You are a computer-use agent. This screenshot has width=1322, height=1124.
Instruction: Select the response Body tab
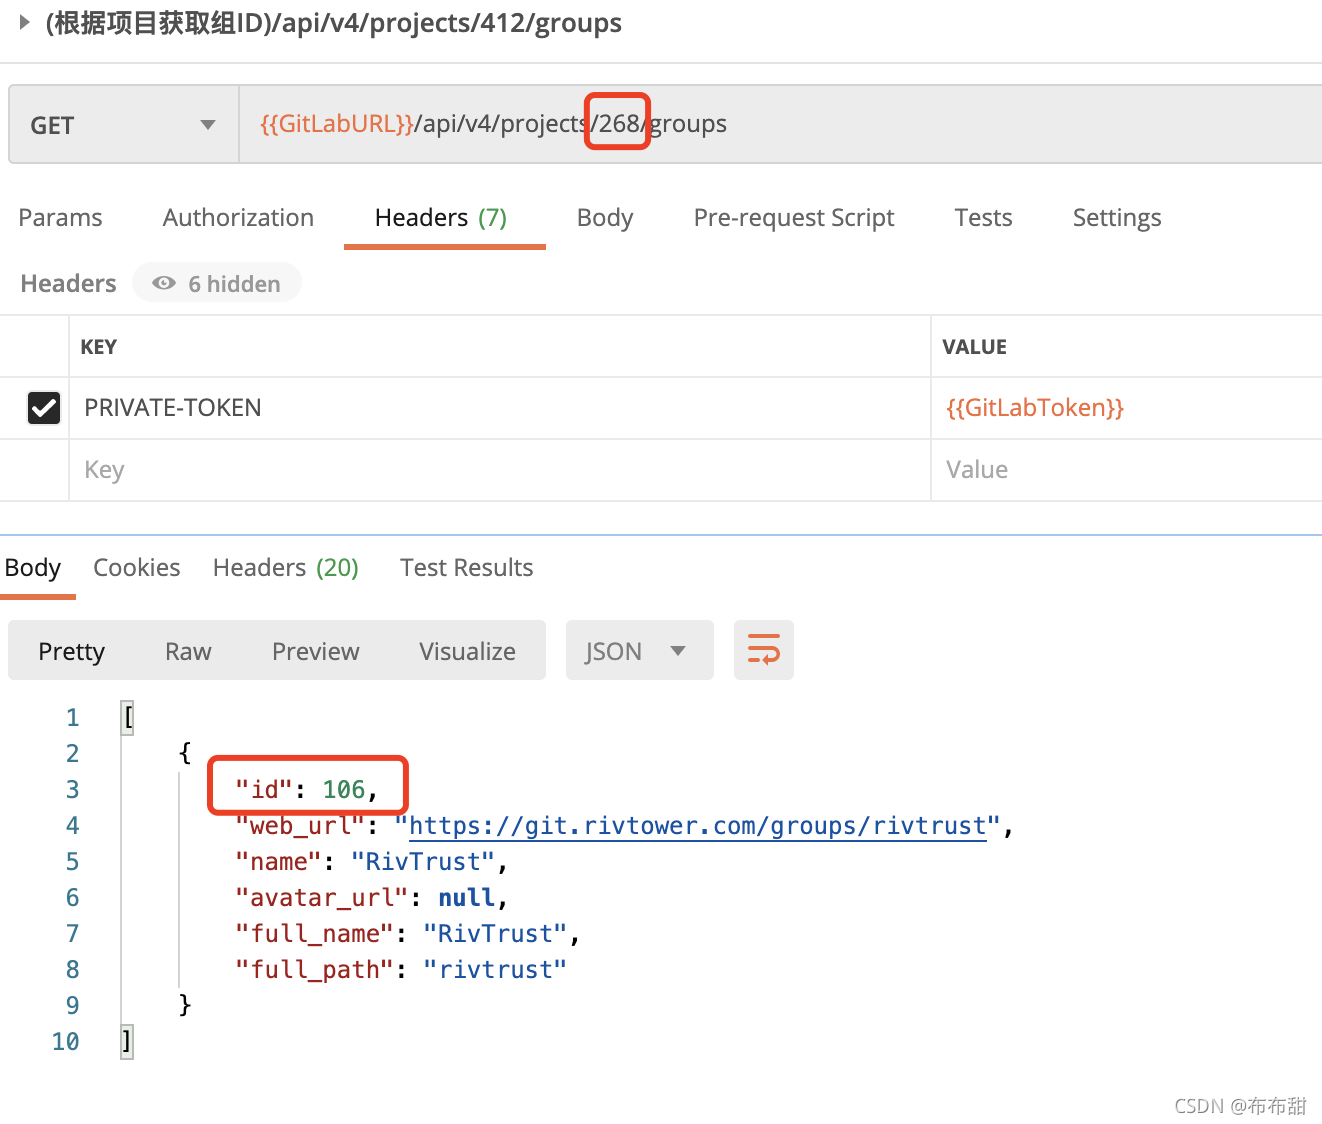pos(33,568)
